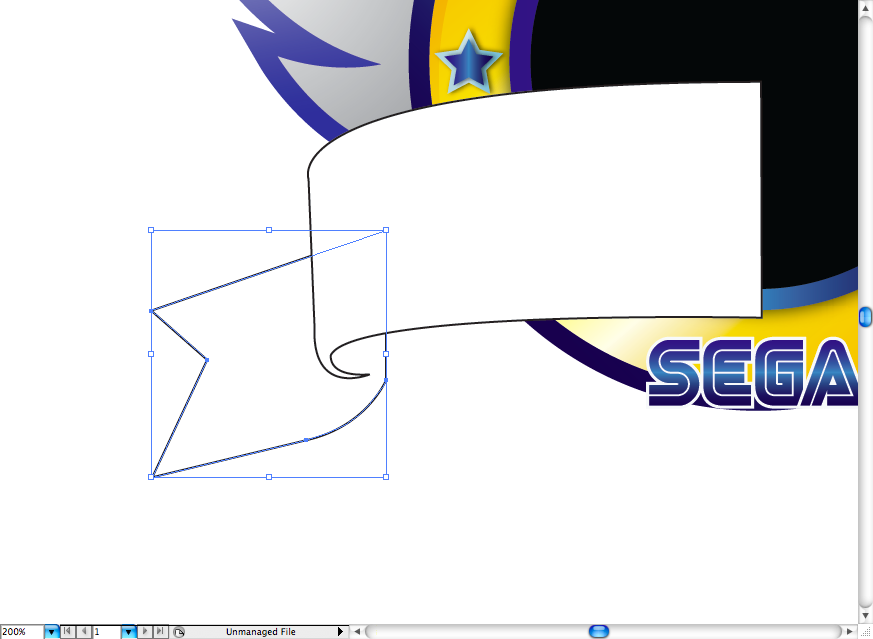The image size is (873, 639).
Task: Click the Unmanaged File status text
Action: (261, 632)
